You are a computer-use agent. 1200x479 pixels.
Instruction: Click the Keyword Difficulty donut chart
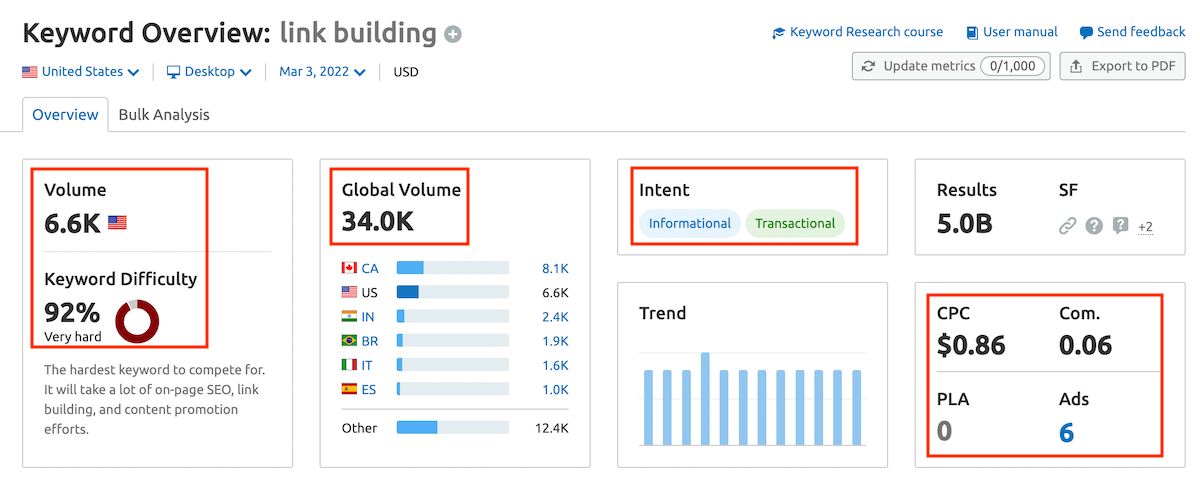point(137,320)
